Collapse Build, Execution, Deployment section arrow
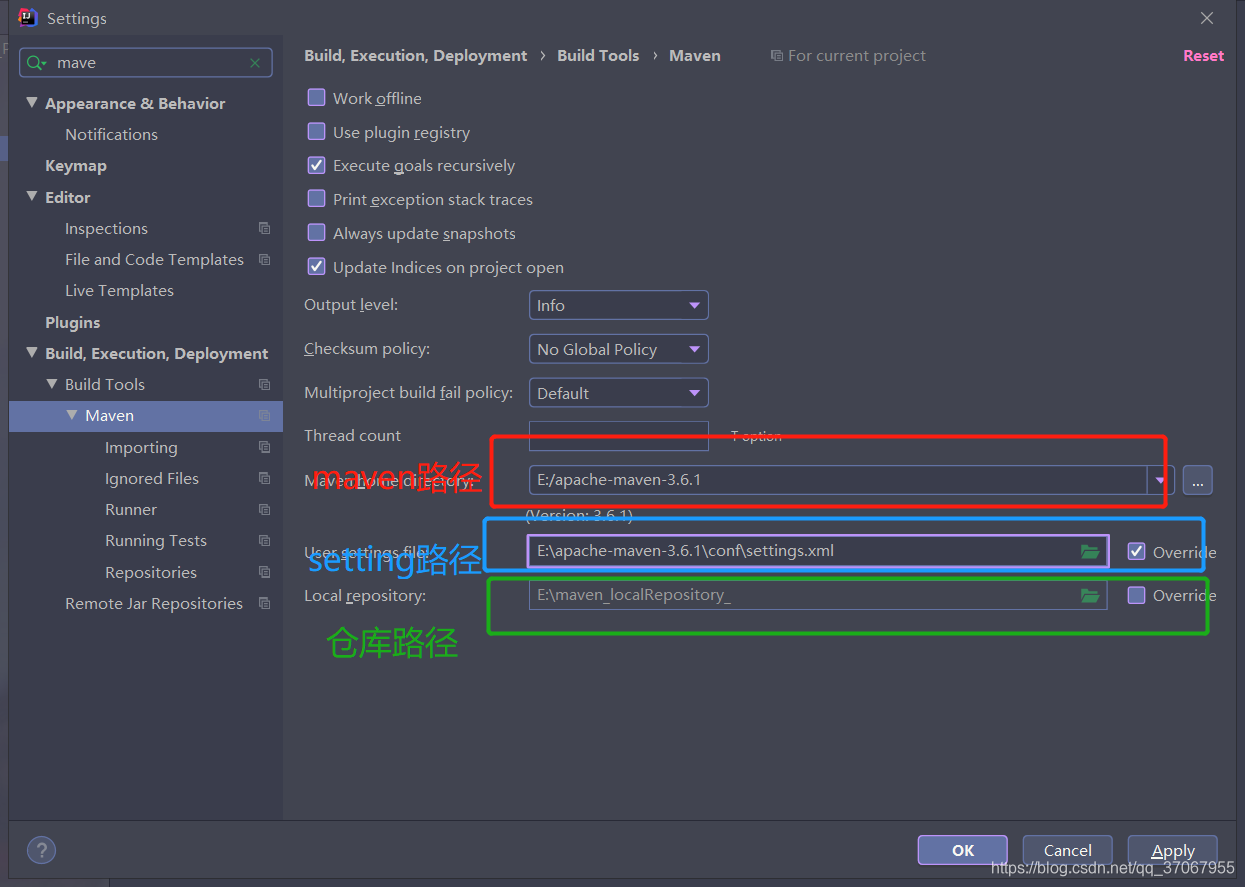 (32, 353)
